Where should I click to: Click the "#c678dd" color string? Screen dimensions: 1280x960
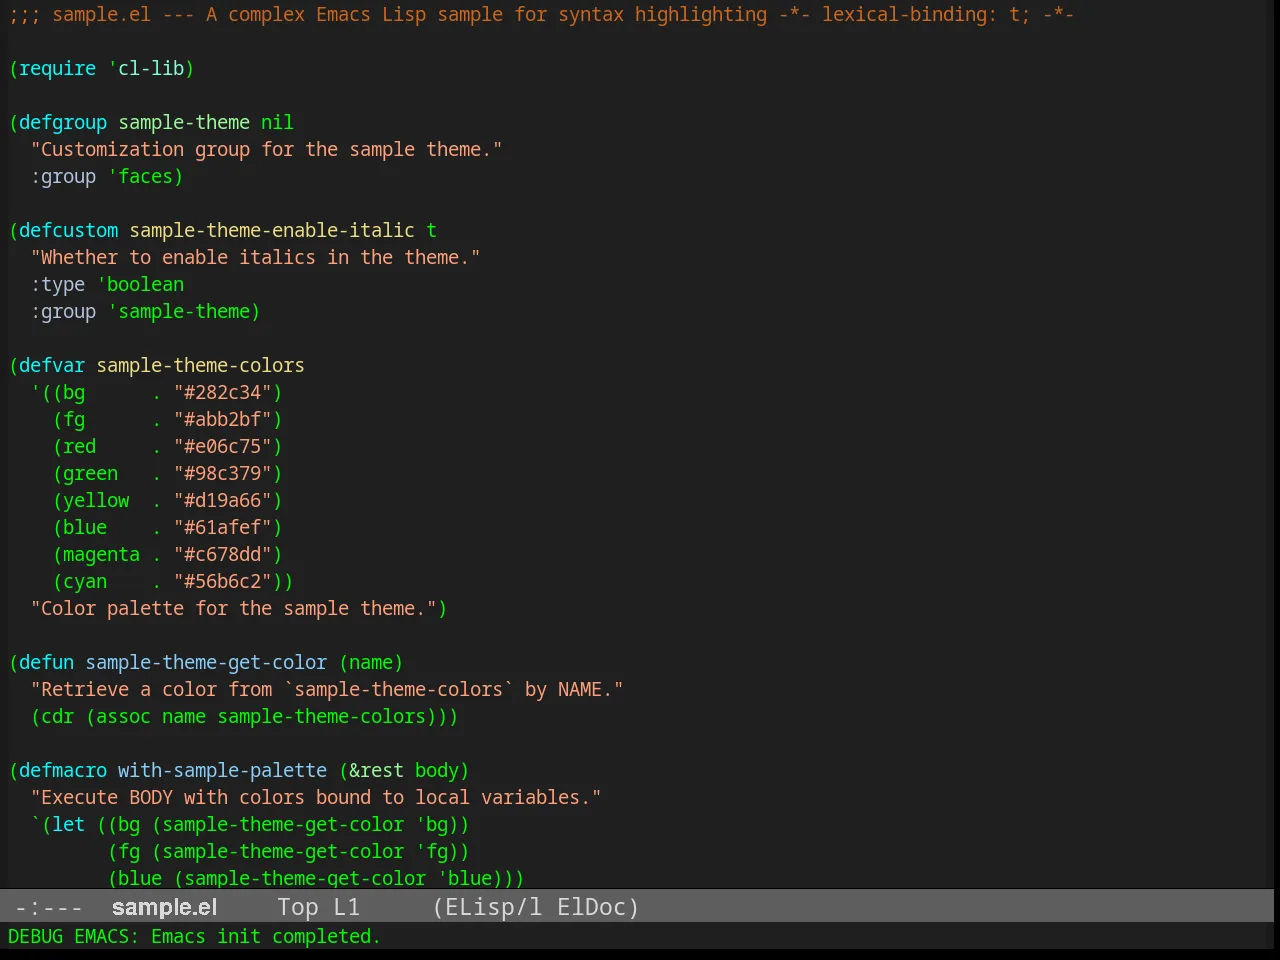coord(223,554)
